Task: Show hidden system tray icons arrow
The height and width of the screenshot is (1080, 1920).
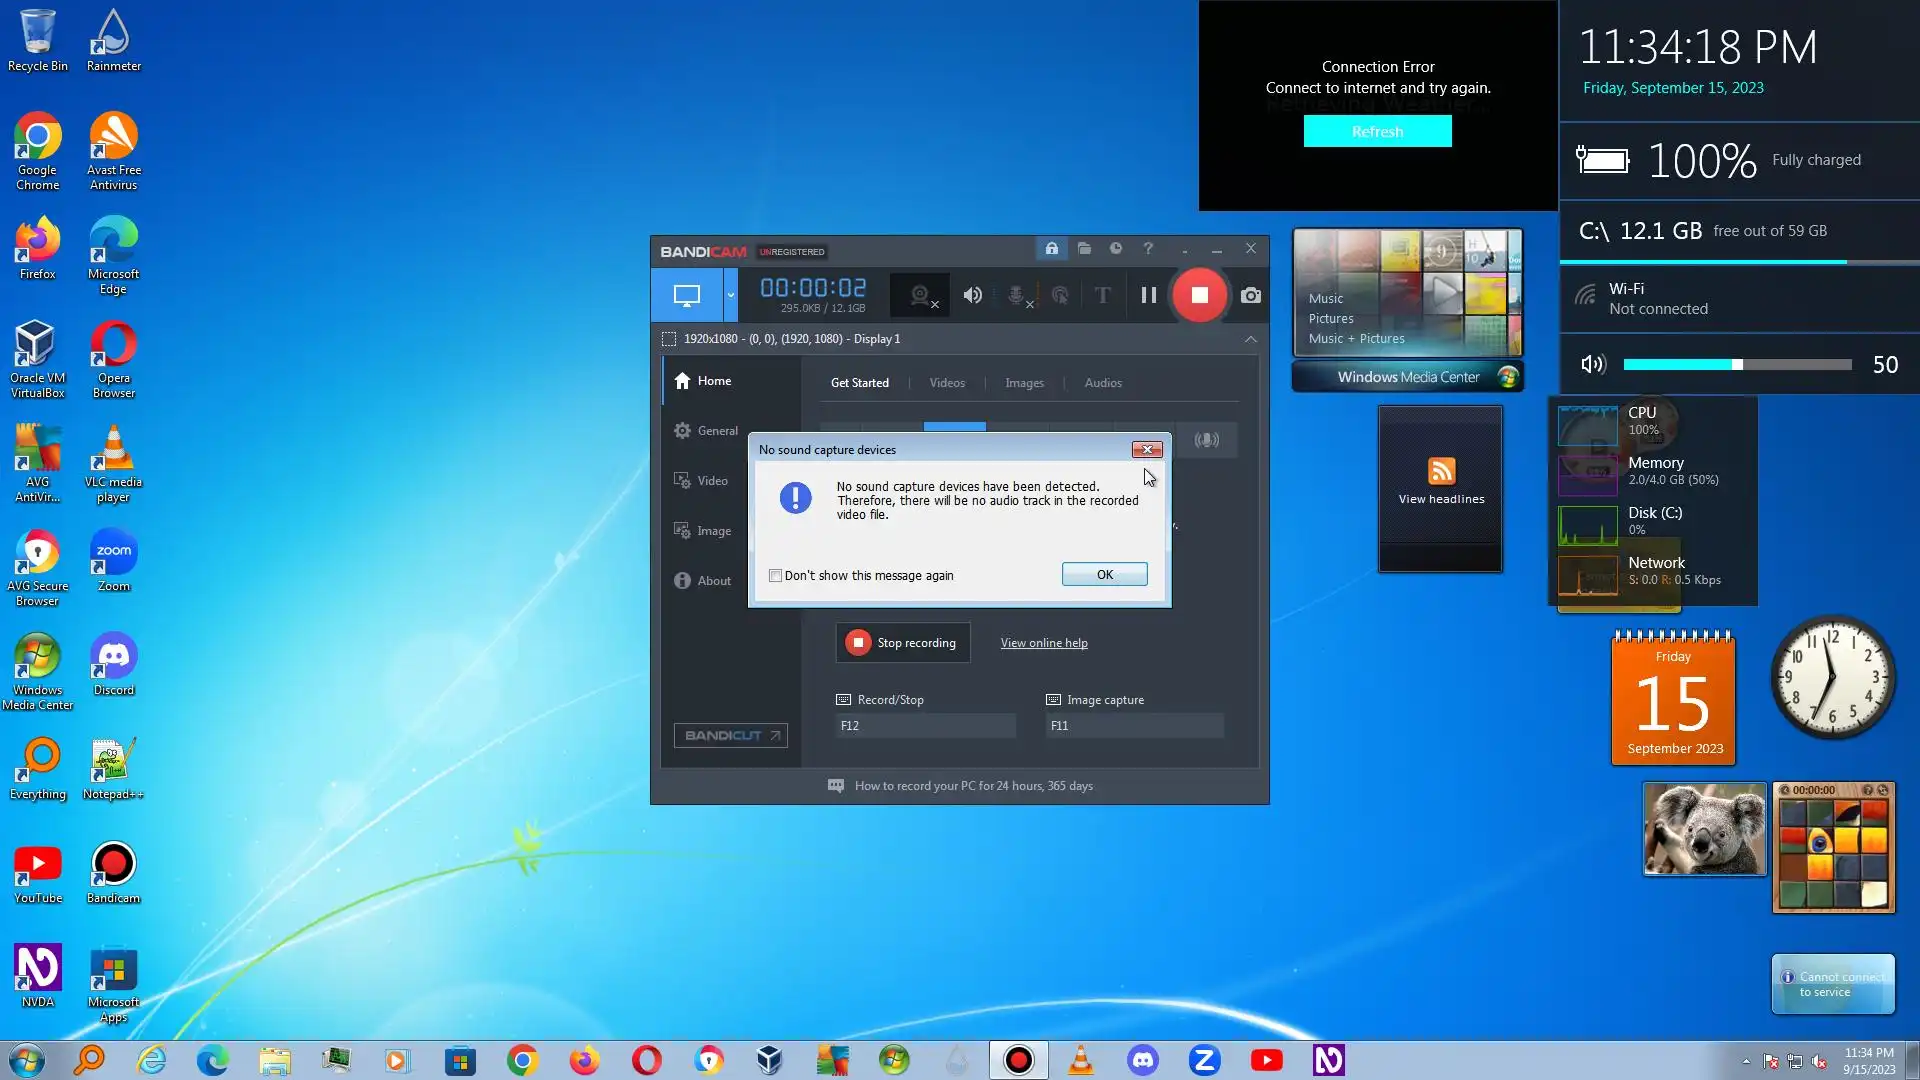Action: (1746, 1061)
